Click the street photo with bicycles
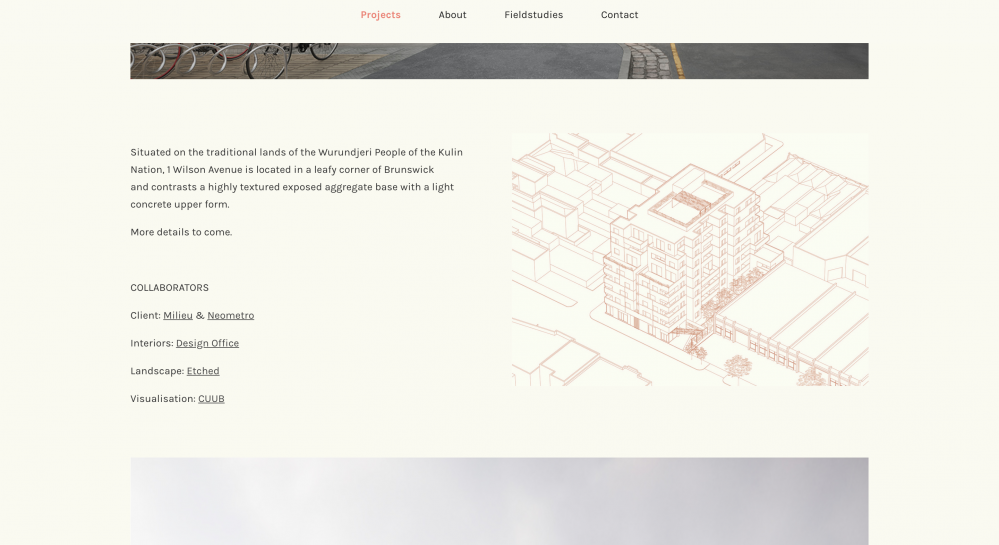The width and height of the screenshot is (999, 545). coord(500,61)
